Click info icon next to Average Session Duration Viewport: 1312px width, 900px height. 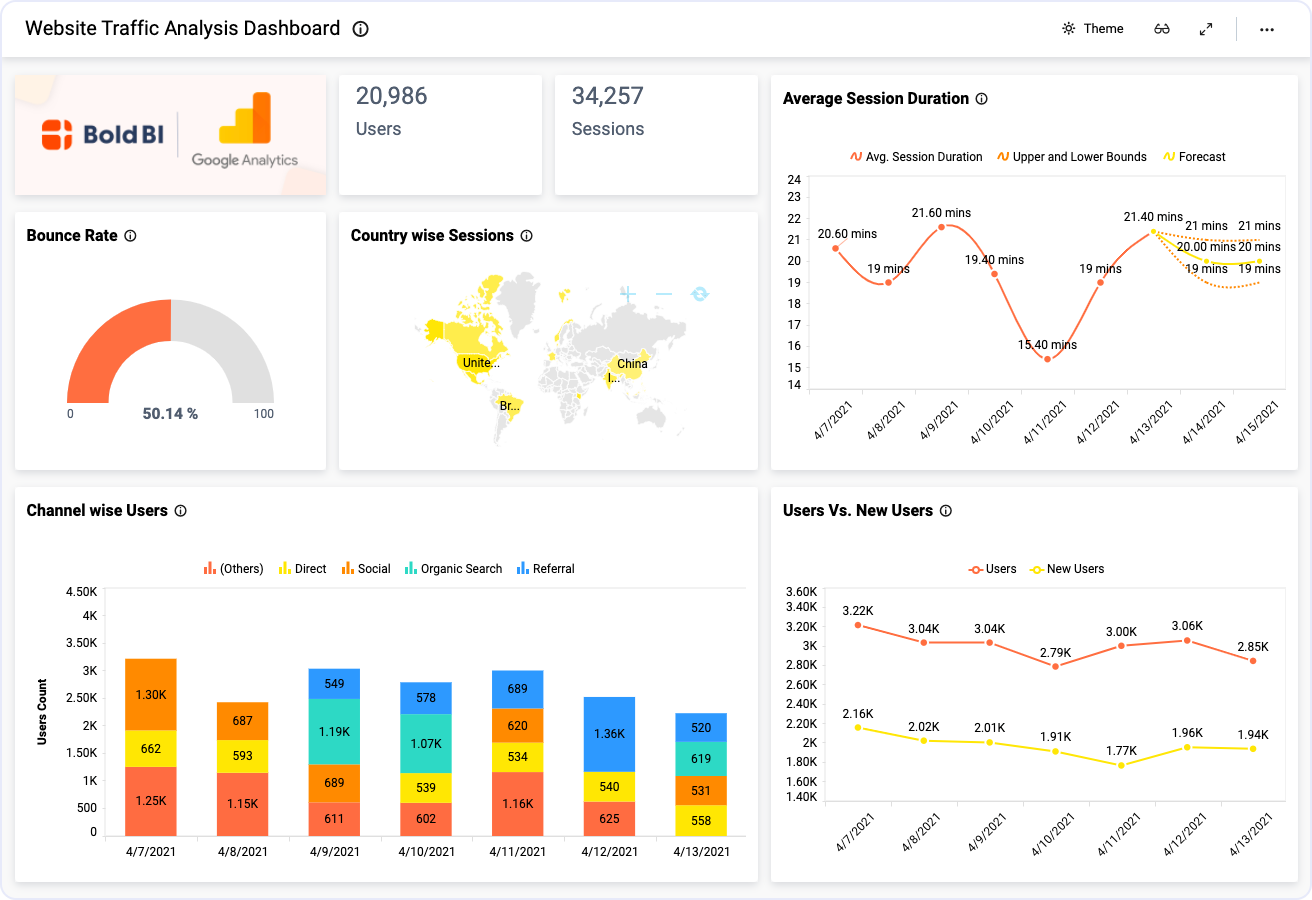982,99
